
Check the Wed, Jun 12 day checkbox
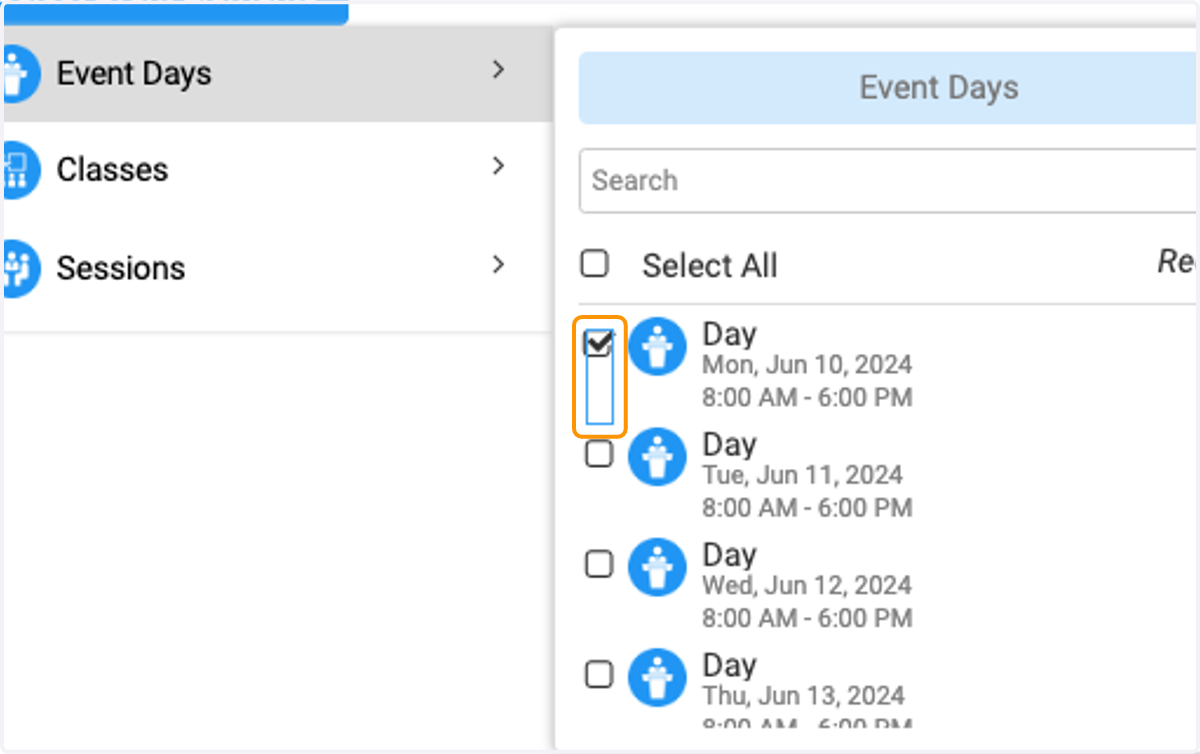(598, 564)
